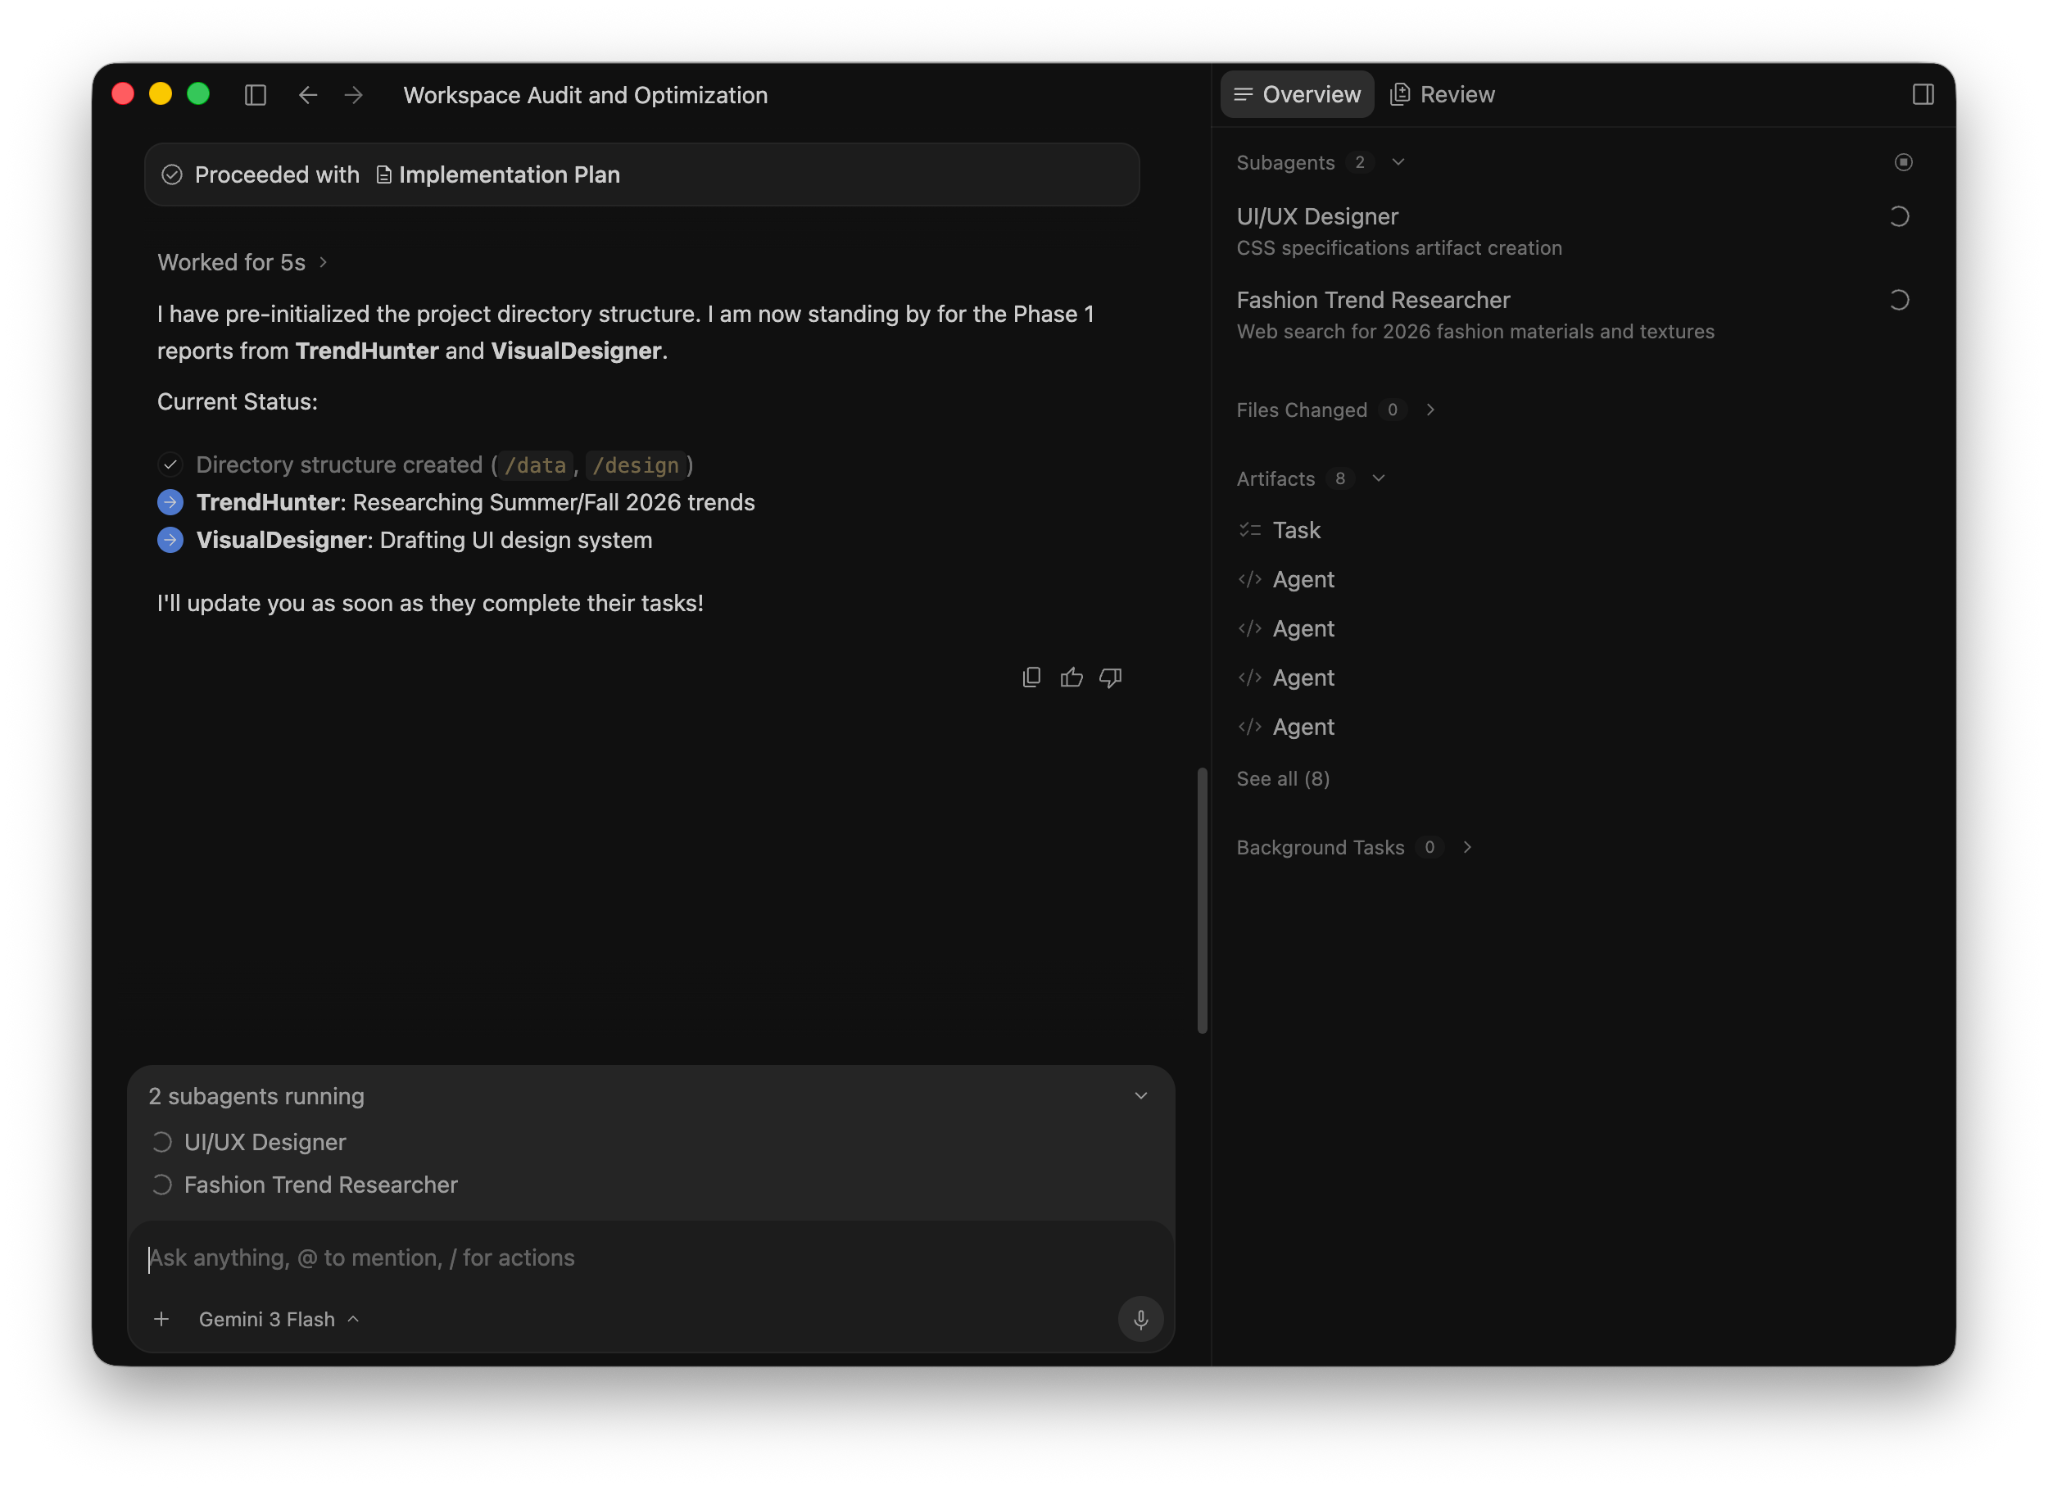The height and width of the screenshot is (1488, 2048).
Task: Expand the Files Changed section
Action: tap(1430, 410)
